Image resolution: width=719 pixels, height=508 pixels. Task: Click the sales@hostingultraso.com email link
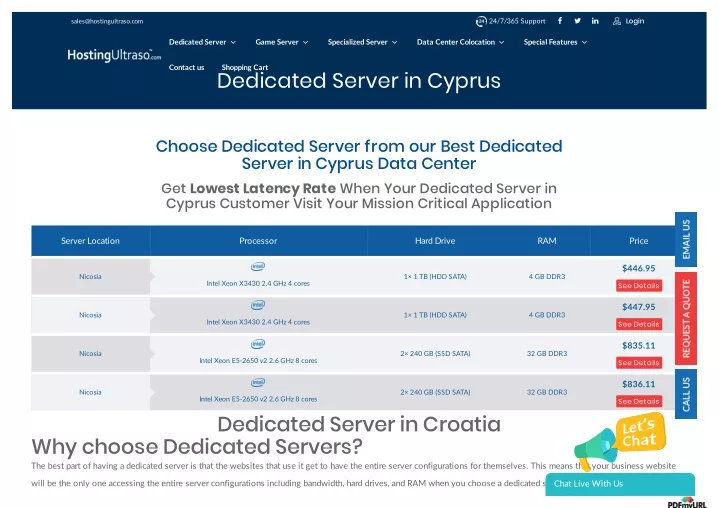pyautogui.click(x=107, y=21)
